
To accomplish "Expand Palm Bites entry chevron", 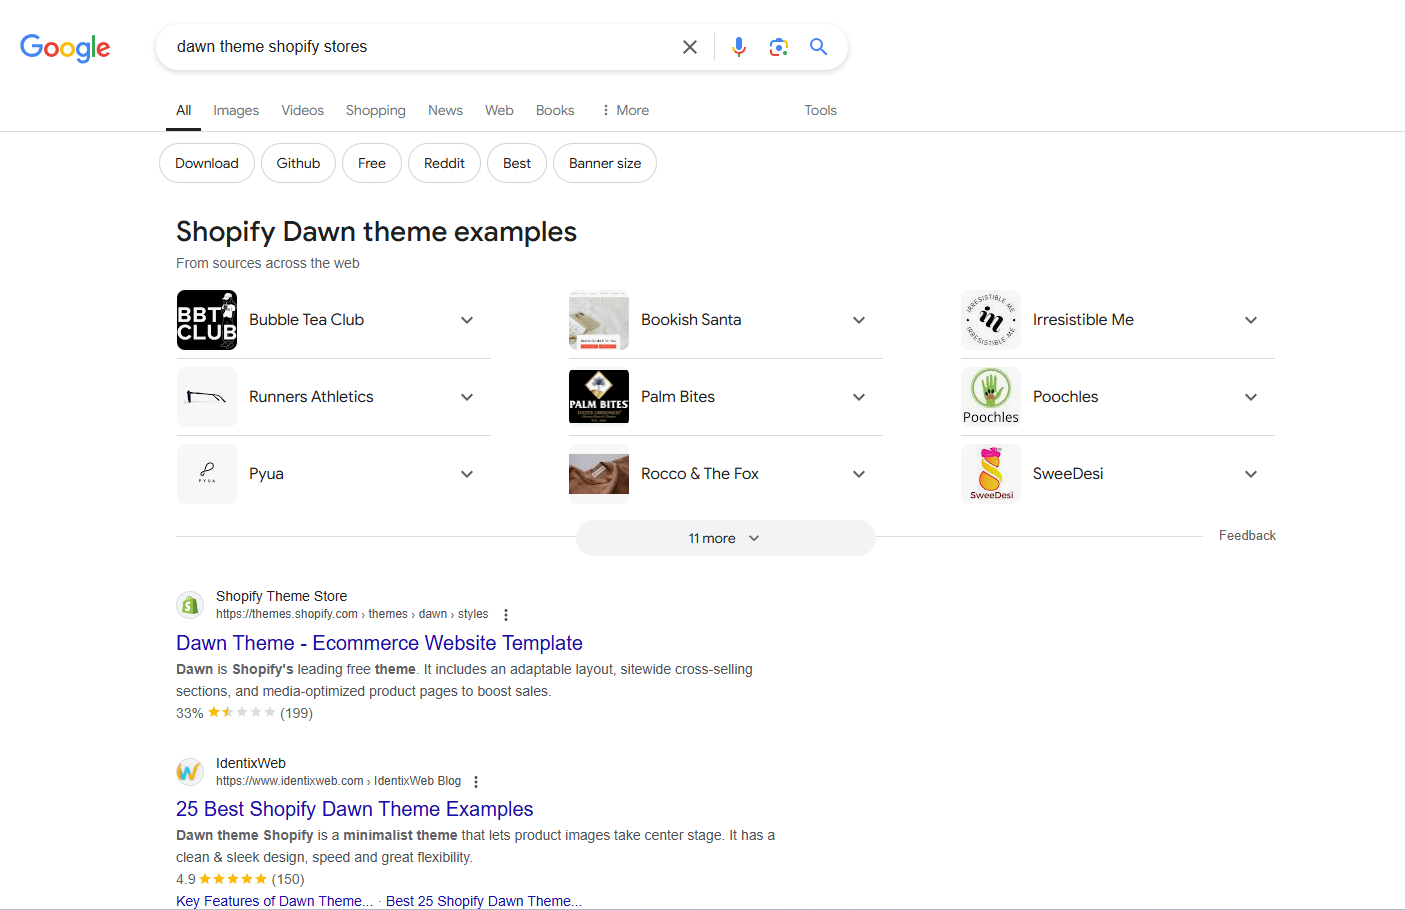I will pos(859,397).
